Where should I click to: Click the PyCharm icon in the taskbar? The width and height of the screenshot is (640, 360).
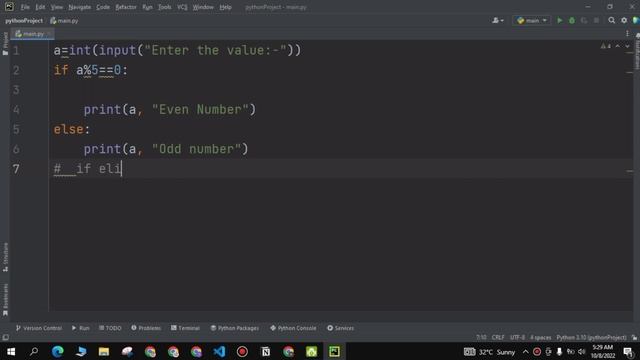point(334,351)
